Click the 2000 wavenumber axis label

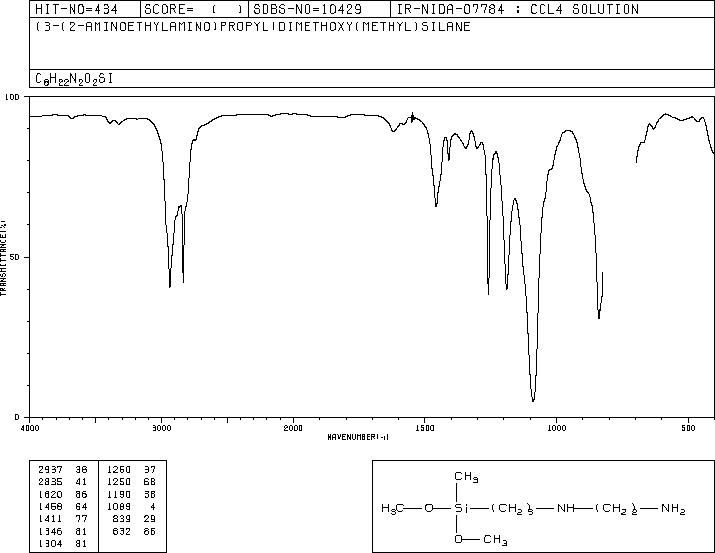point(293,428)
